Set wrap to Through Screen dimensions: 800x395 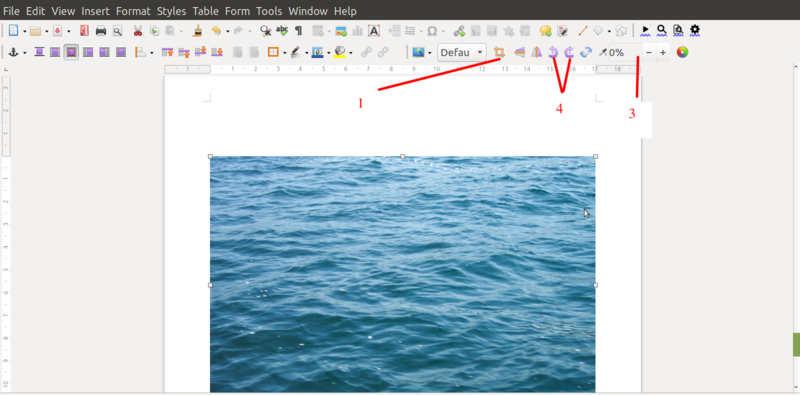(121, 52)
